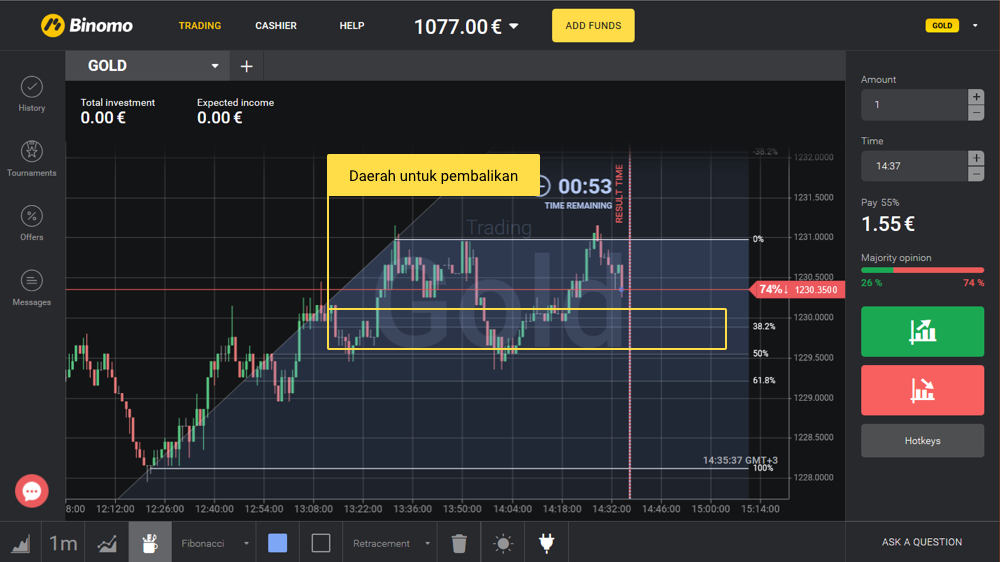The height and width of the screenshot is (562, 1000).
Task: Open the indicators line chart icon
Action: pos(107,543)
